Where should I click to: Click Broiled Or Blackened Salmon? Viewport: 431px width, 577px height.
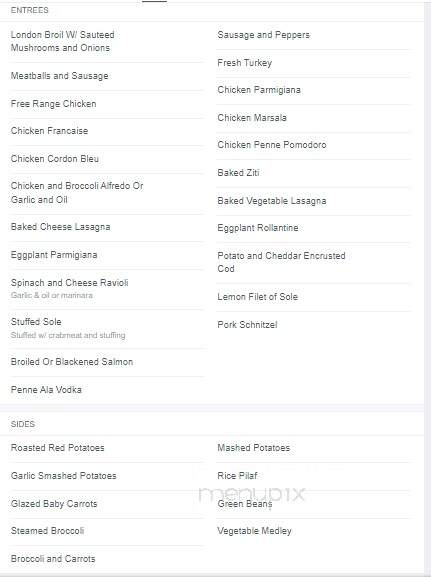[x=72, y=362]
